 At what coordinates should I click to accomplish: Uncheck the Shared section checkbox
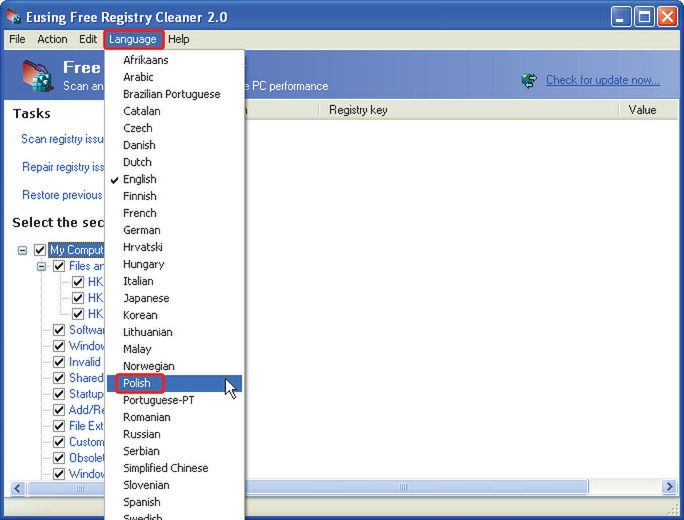point(59,378)
